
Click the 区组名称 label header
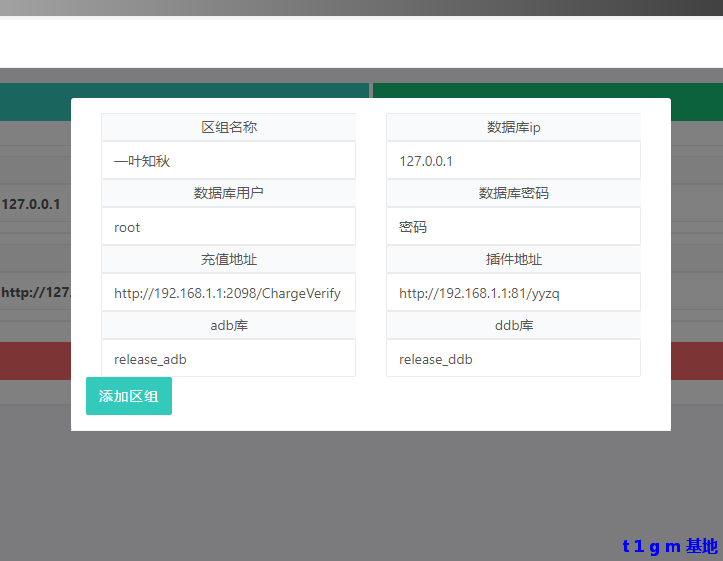(x=229, y=127)
